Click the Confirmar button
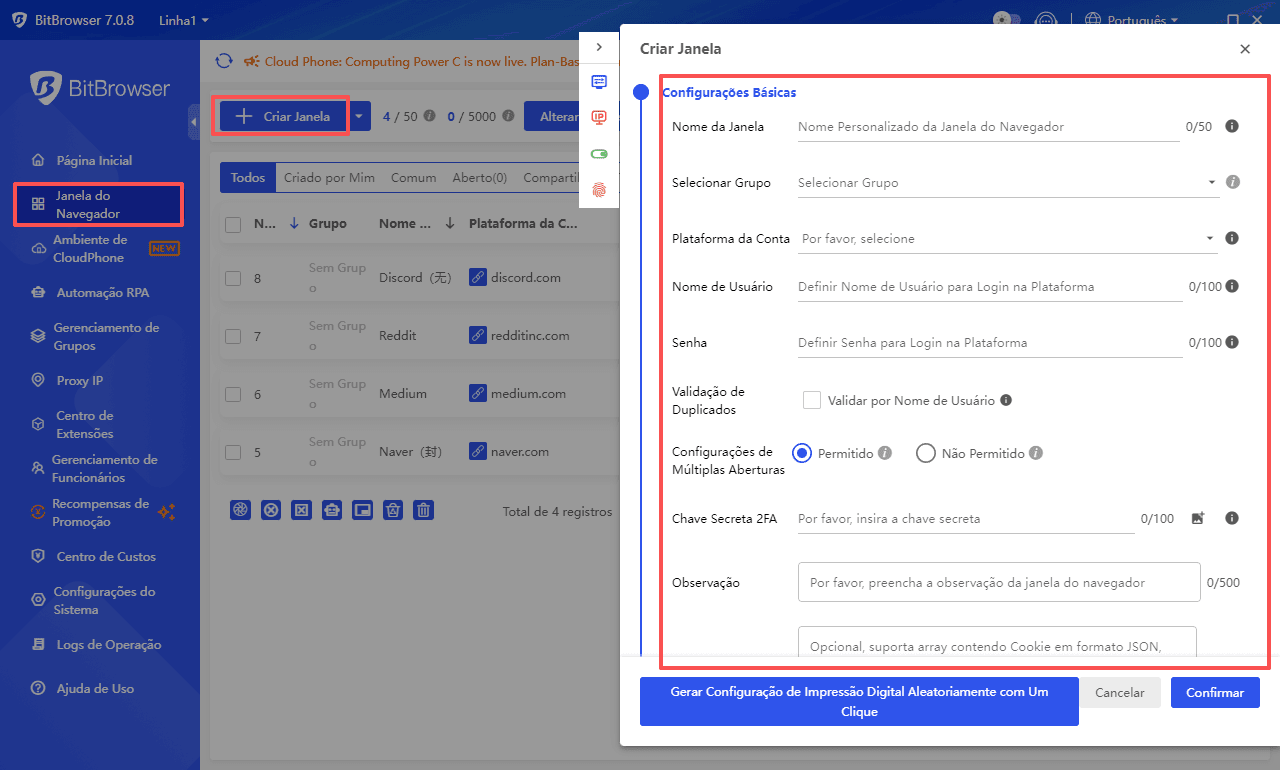 point(1214,692)
